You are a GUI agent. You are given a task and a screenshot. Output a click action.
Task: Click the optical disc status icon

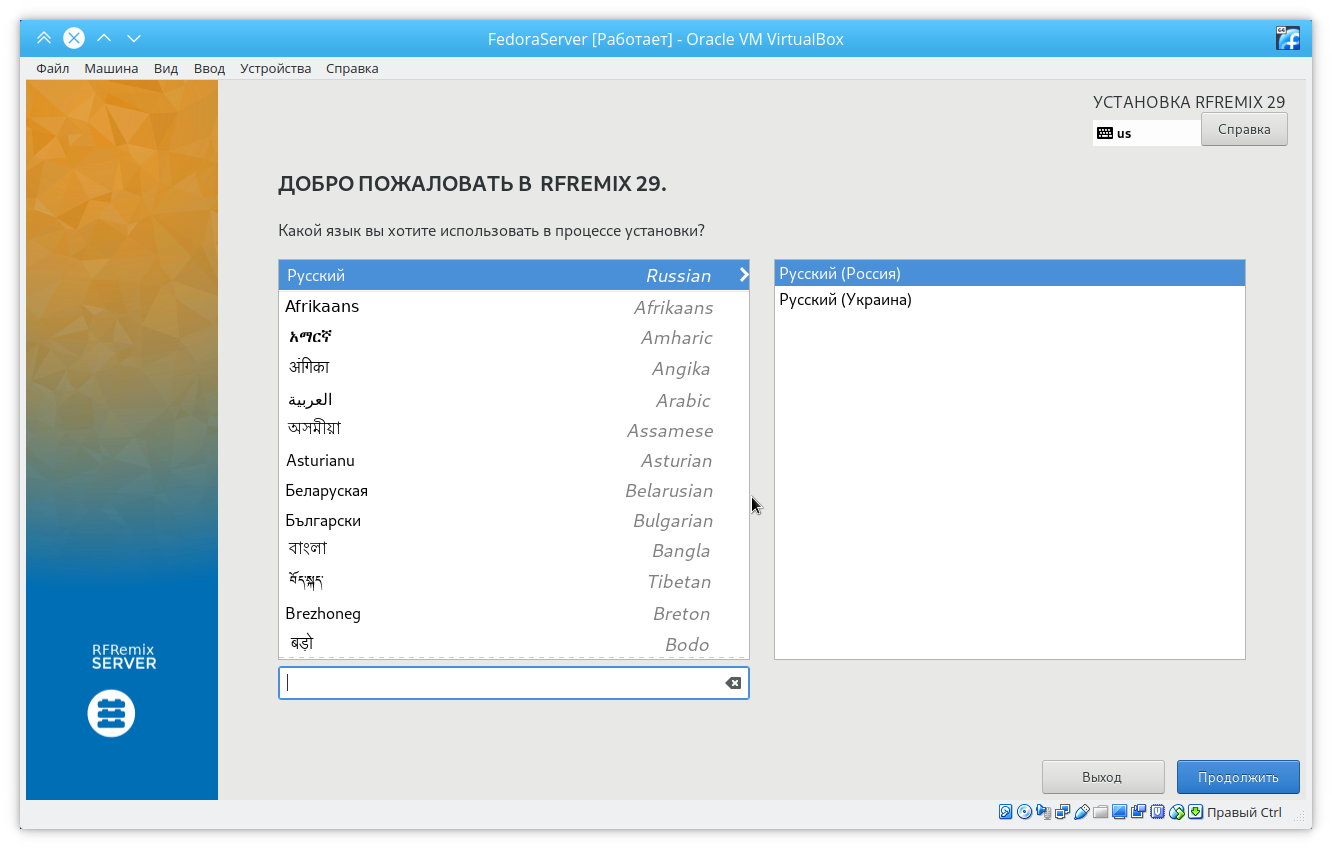coord(1024,812)
